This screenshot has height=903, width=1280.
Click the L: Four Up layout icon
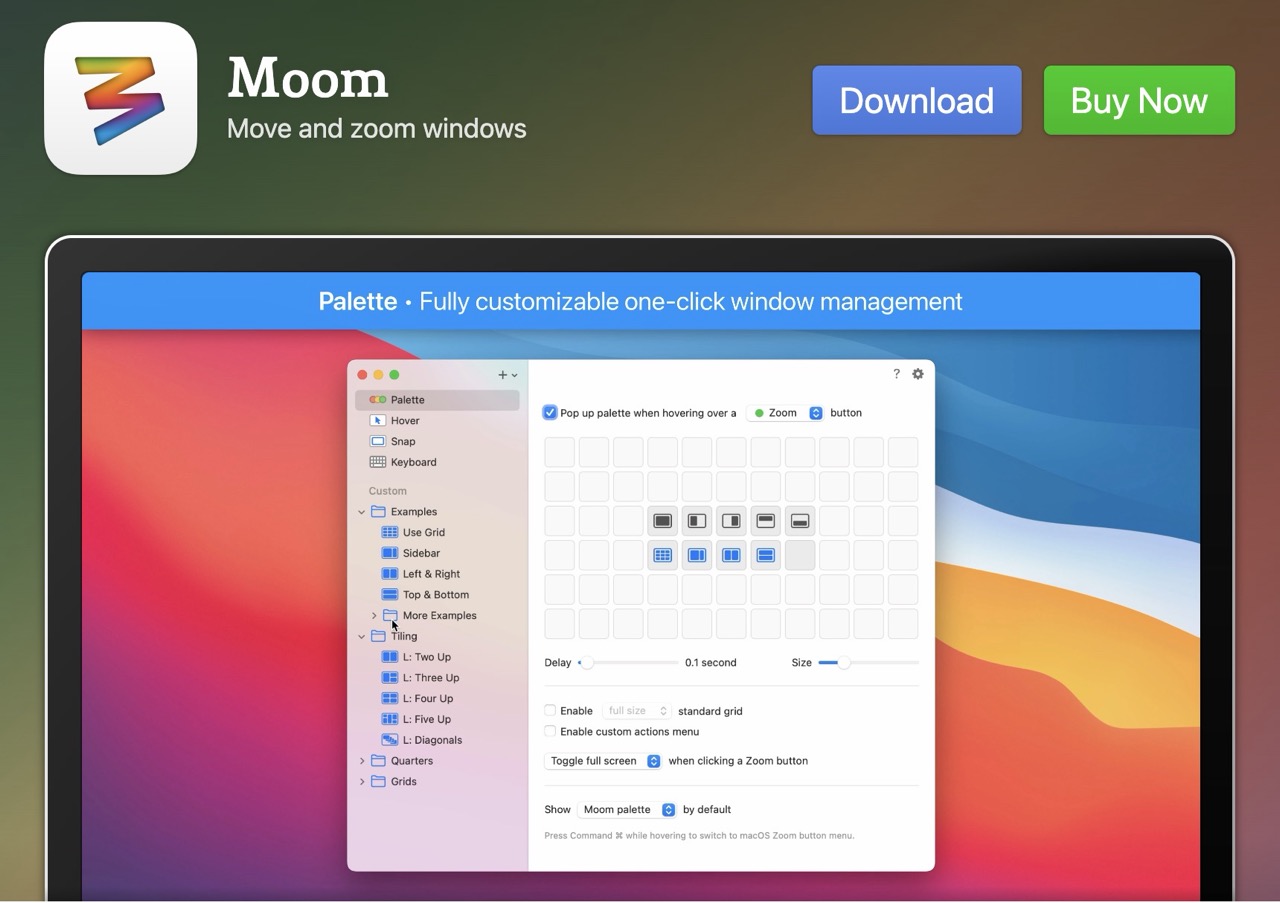(390, 698)
